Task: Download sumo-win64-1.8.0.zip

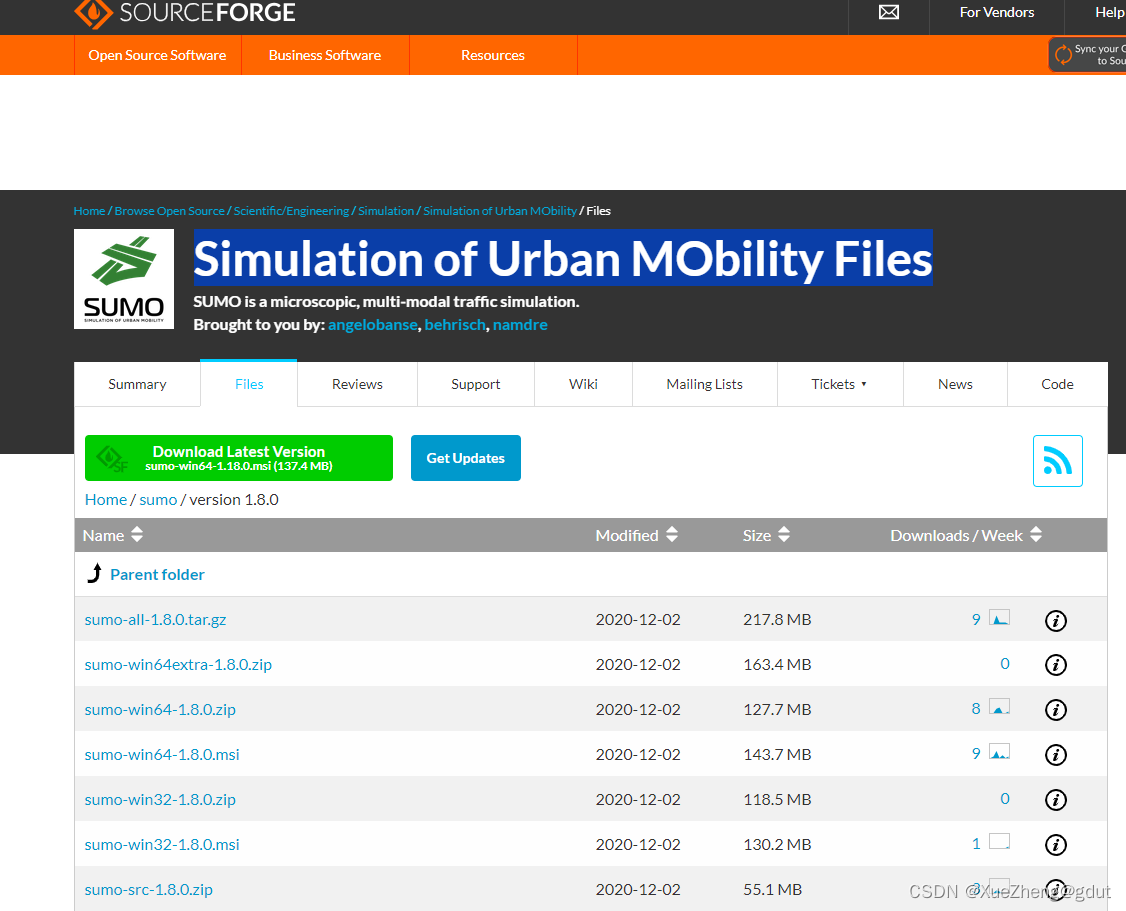Action: 160,709
